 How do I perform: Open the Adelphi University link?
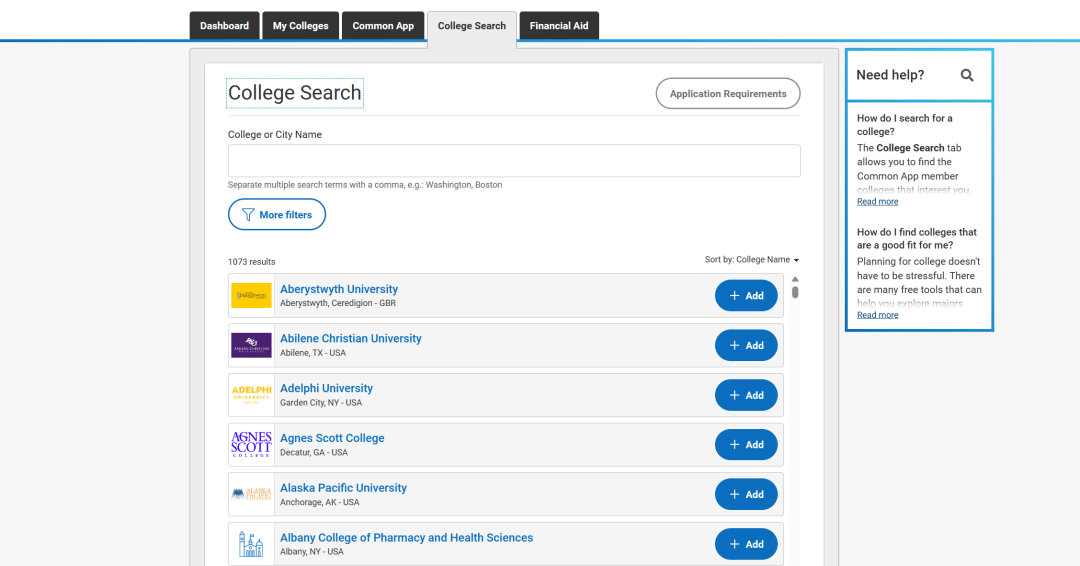326,388
